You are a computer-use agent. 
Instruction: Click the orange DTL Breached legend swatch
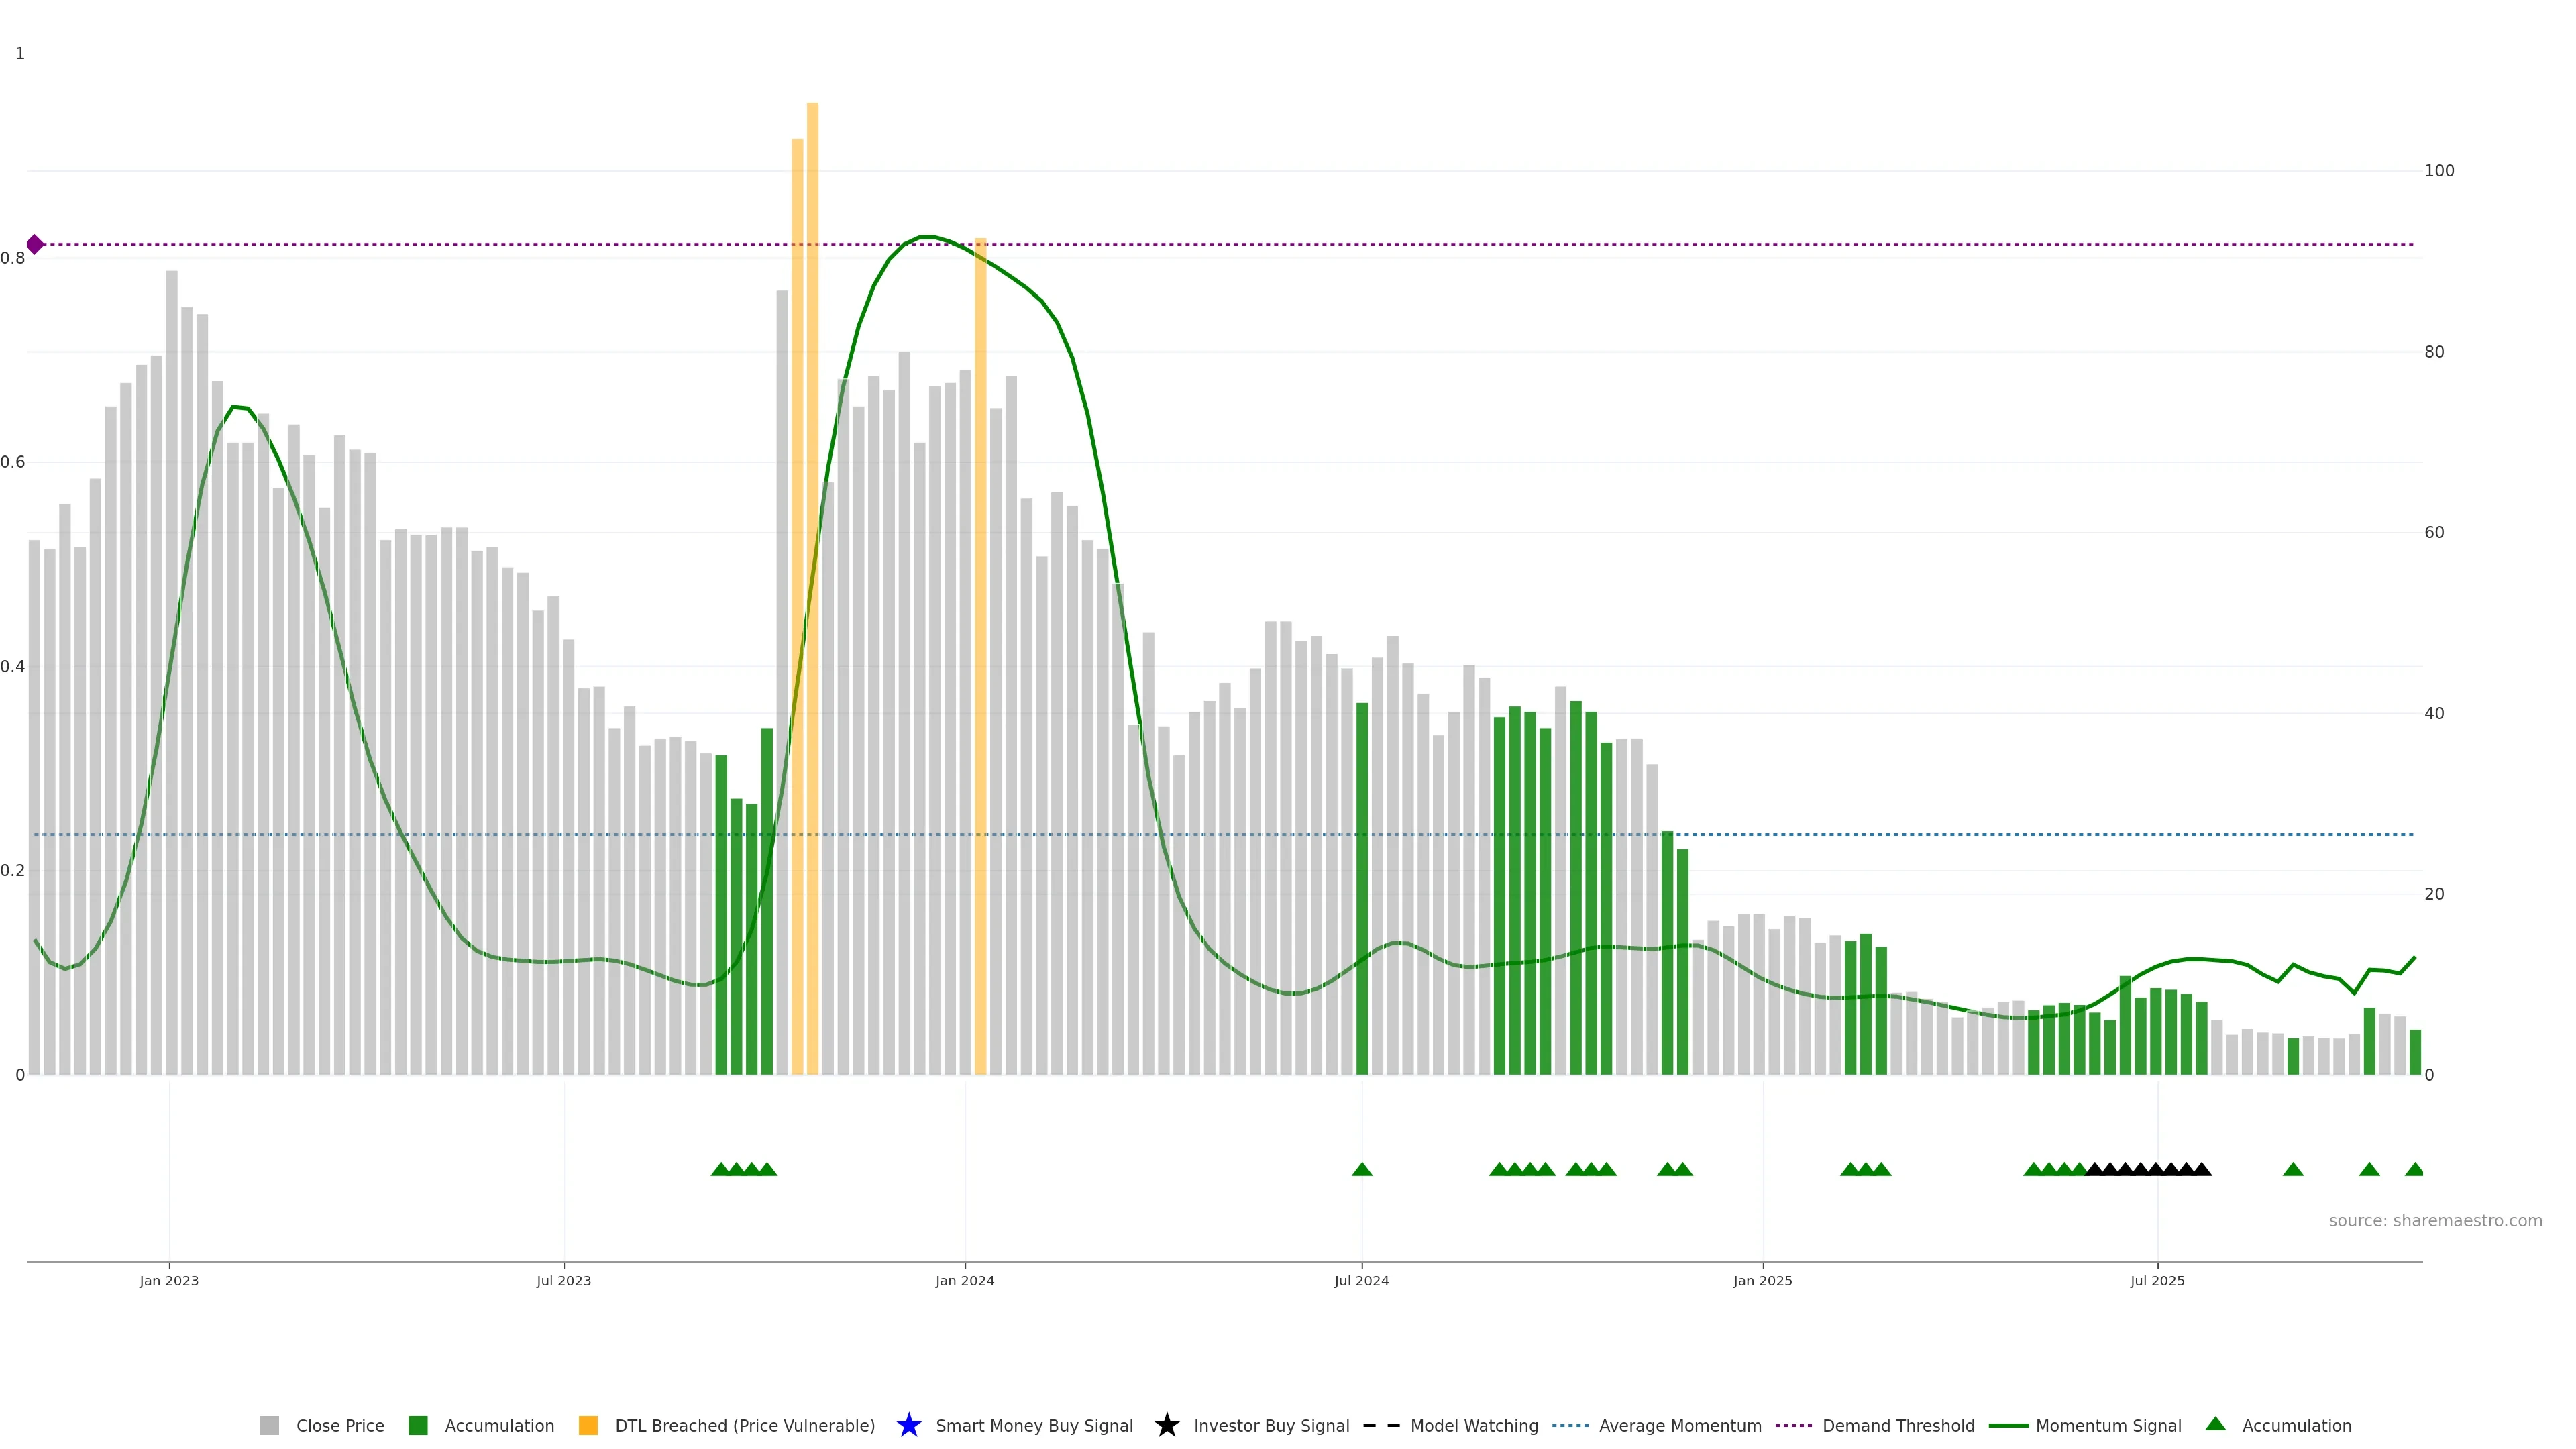pyautogui.click(x=588, y=1425)
